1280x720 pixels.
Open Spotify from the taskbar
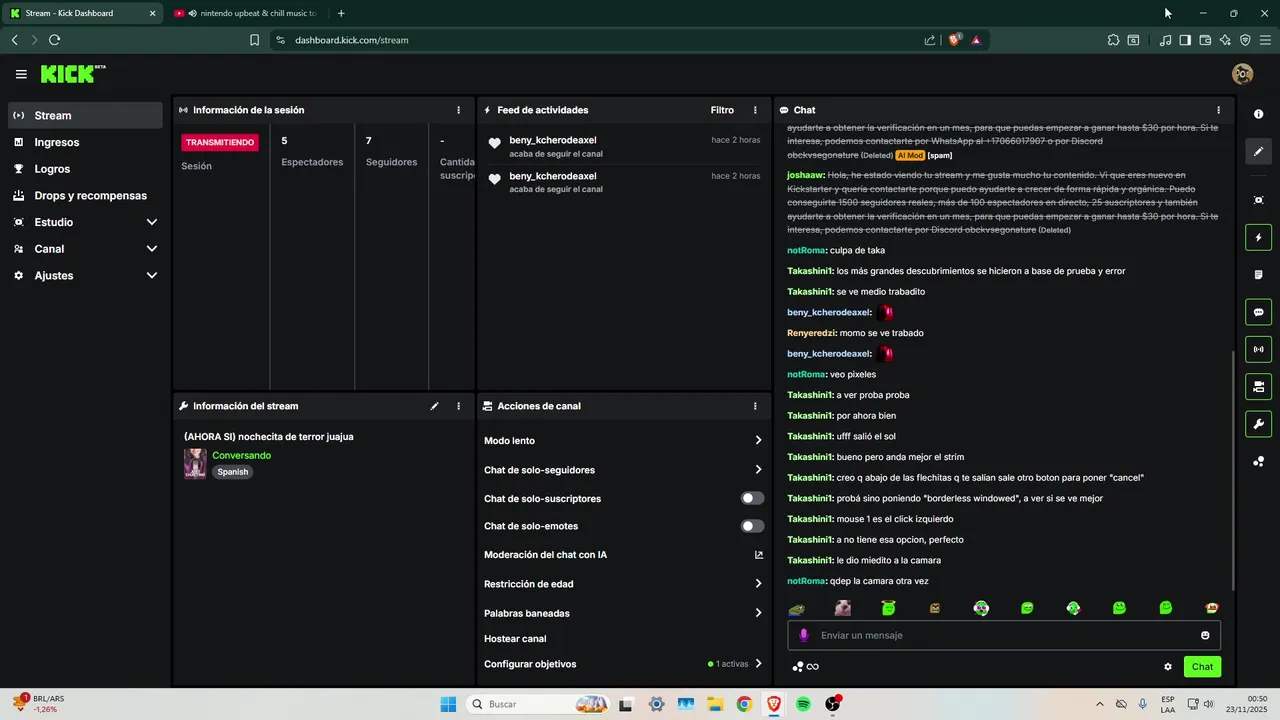pos(803,704)
